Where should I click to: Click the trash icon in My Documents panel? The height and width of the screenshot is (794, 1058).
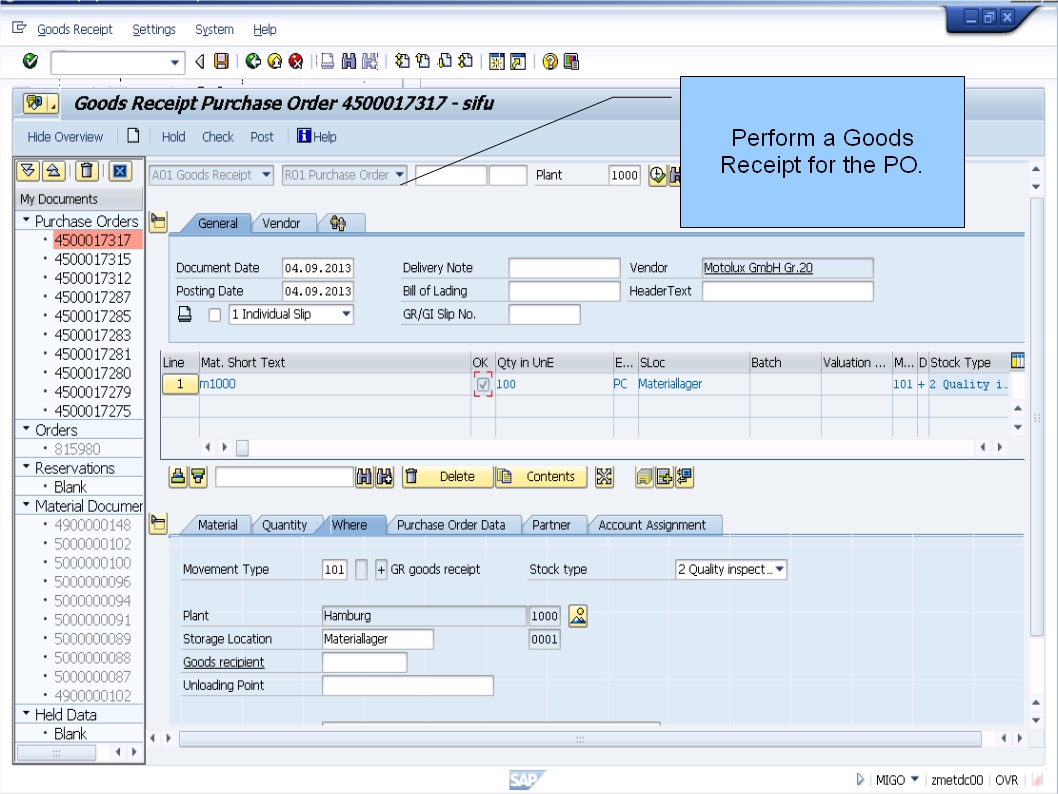[85, 172]
